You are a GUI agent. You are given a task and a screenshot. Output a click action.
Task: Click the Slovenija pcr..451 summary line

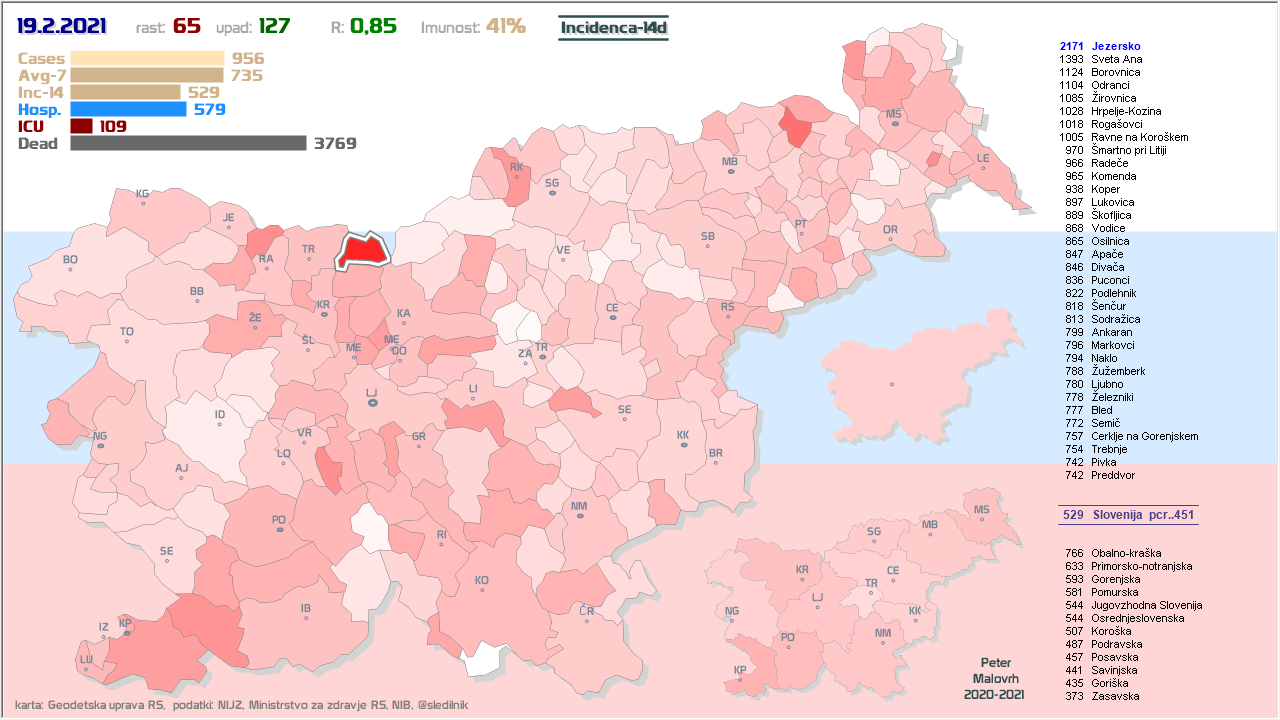[x=1128, y=515]
